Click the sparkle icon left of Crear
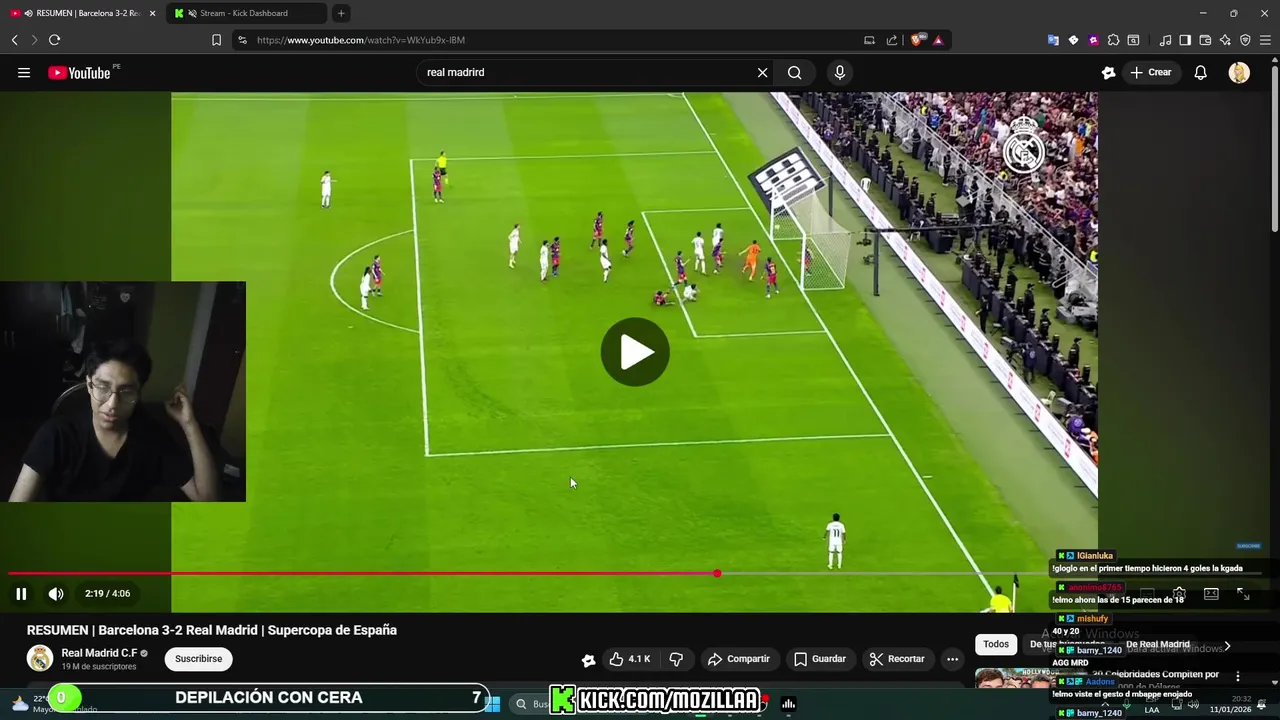The image size is (1280, 720). coord(1108,72)
